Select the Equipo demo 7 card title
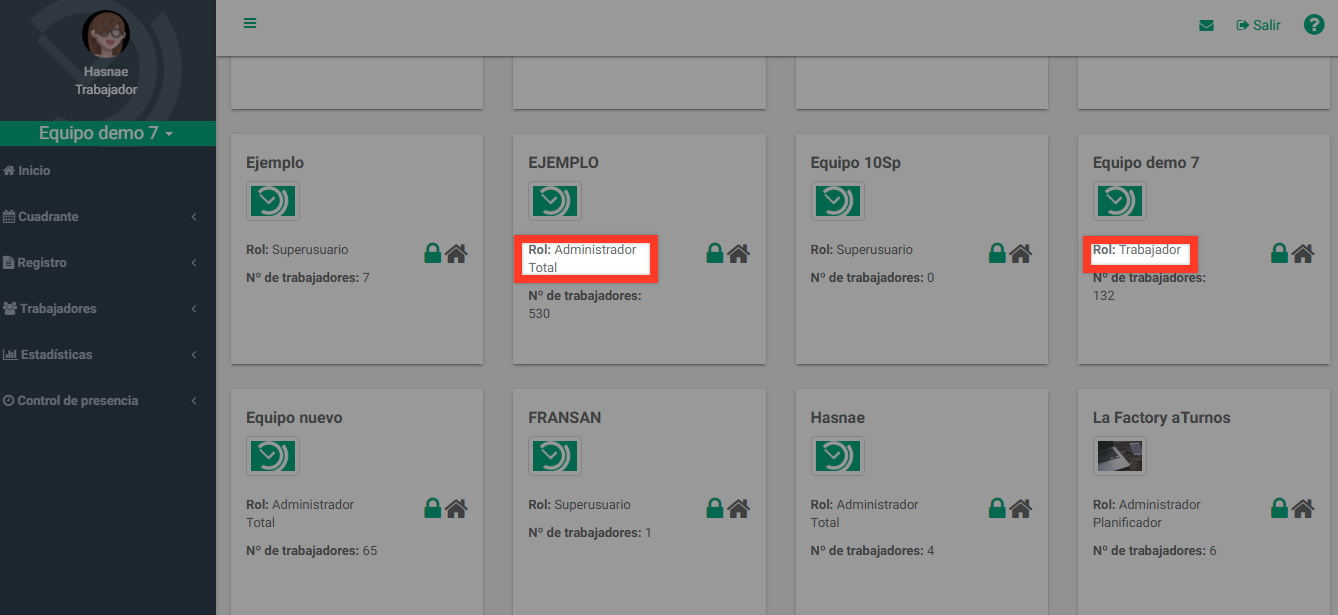1338x615 pixels. click(1146, 162)
